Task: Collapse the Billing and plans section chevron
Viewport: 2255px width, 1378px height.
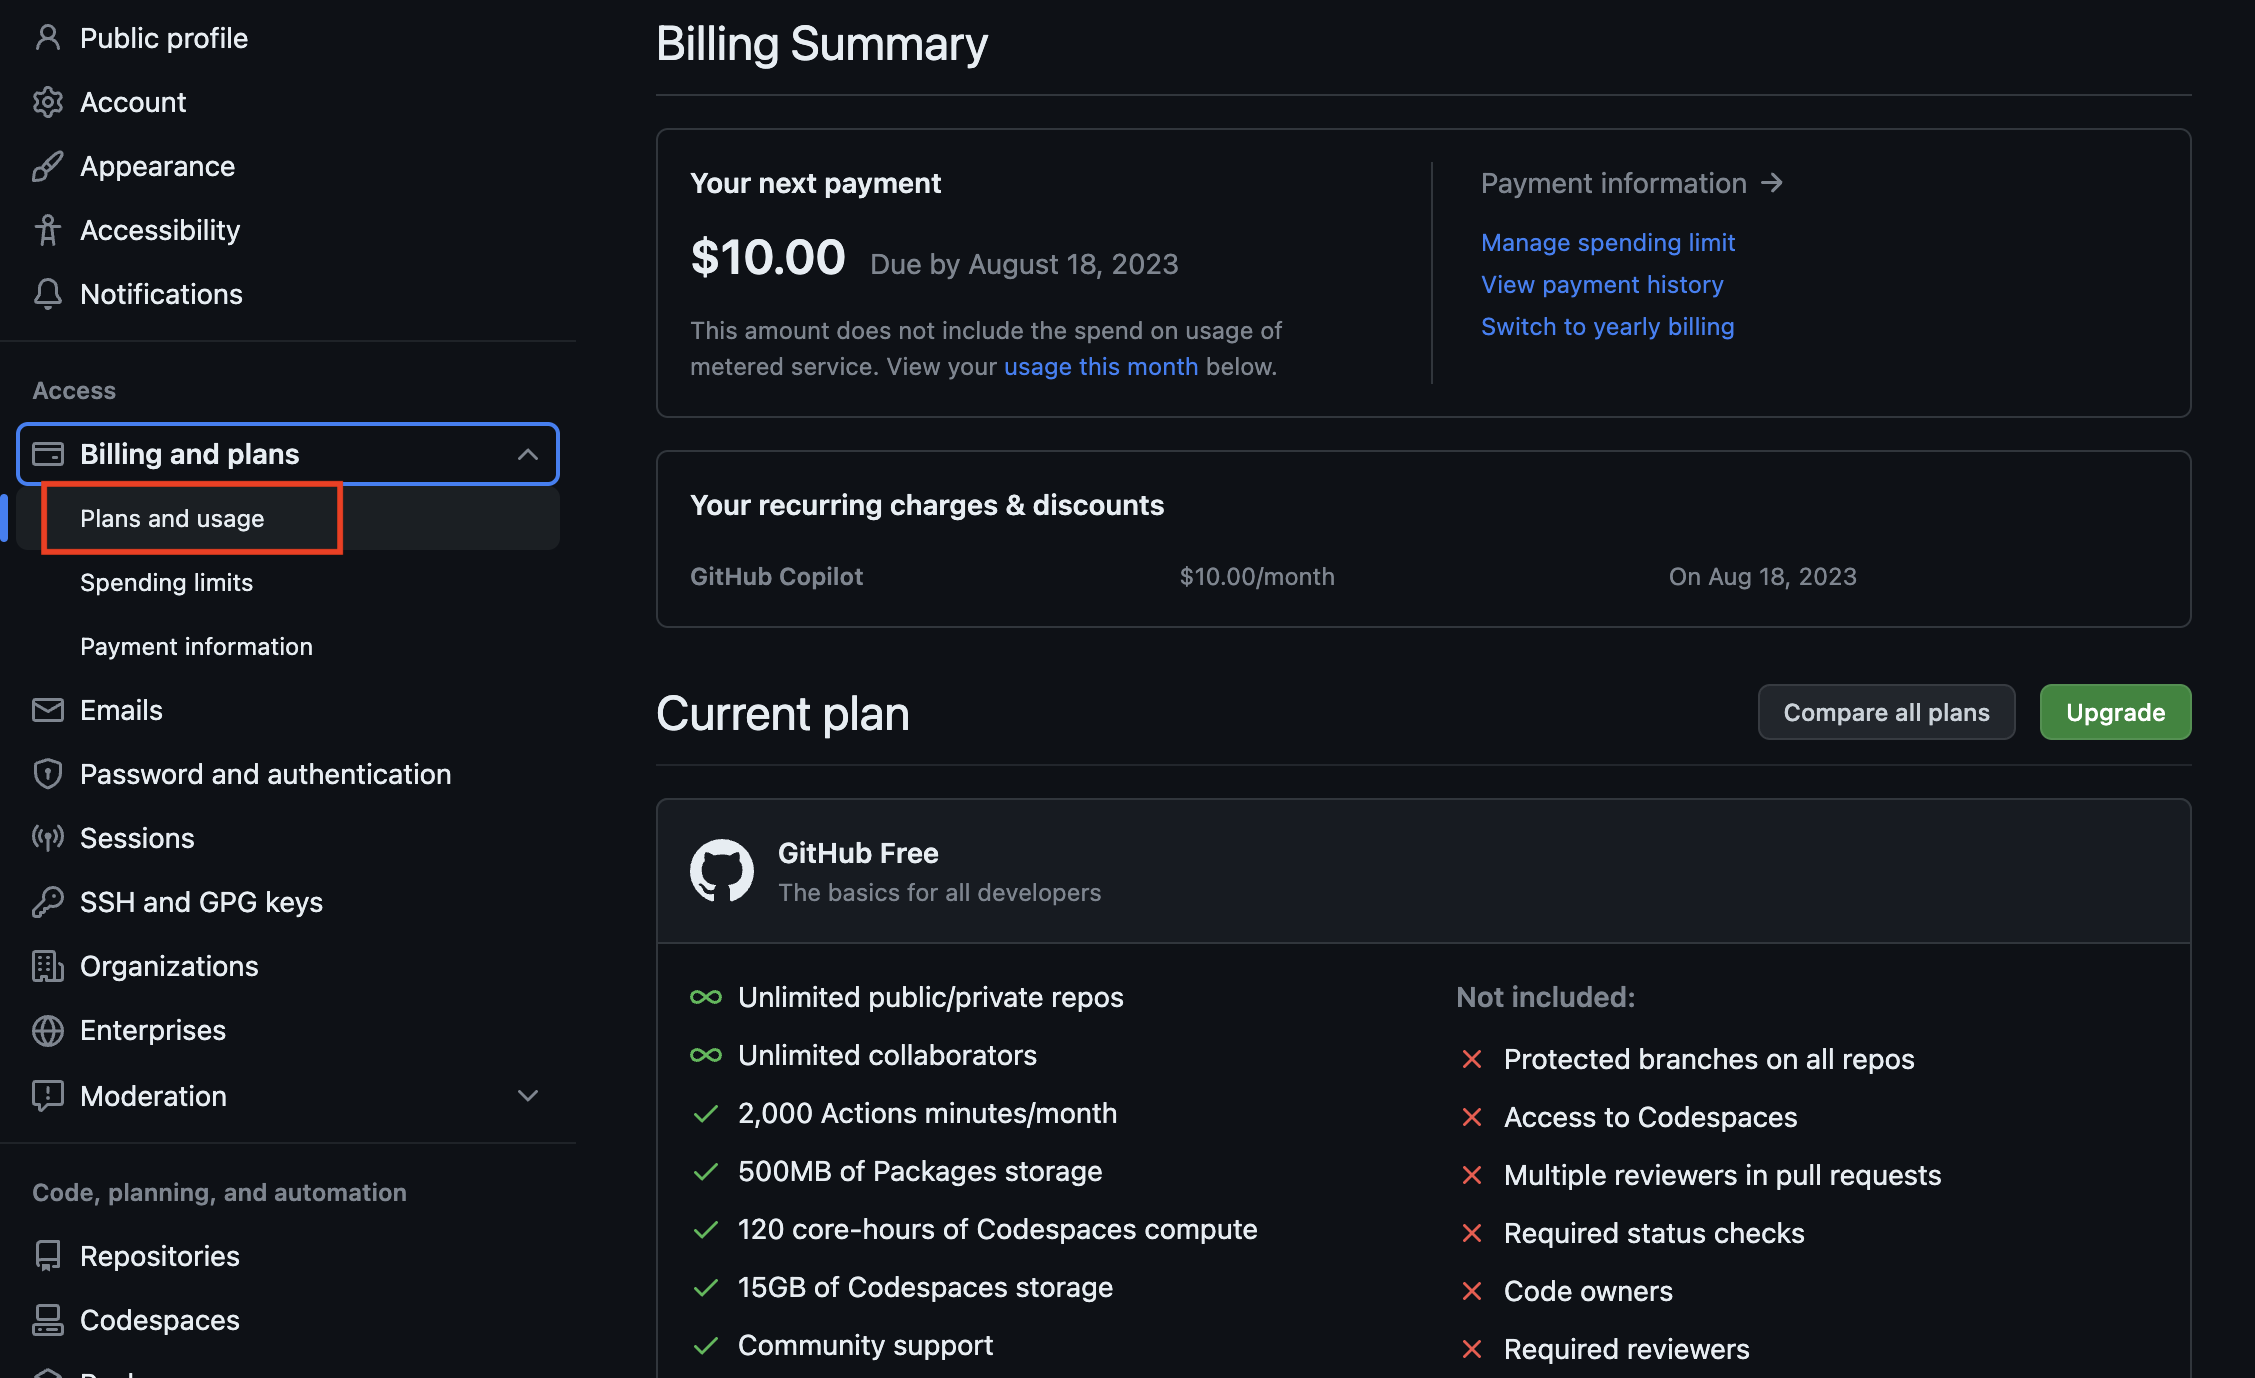Action: (x=528, y=454)
